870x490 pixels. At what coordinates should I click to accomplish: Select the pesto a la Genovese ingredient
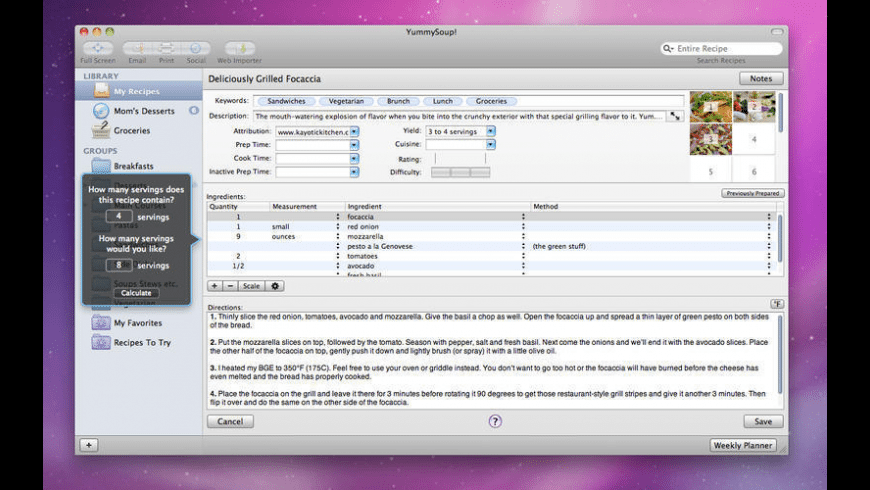pyautogui.click(x=380, y=246)
